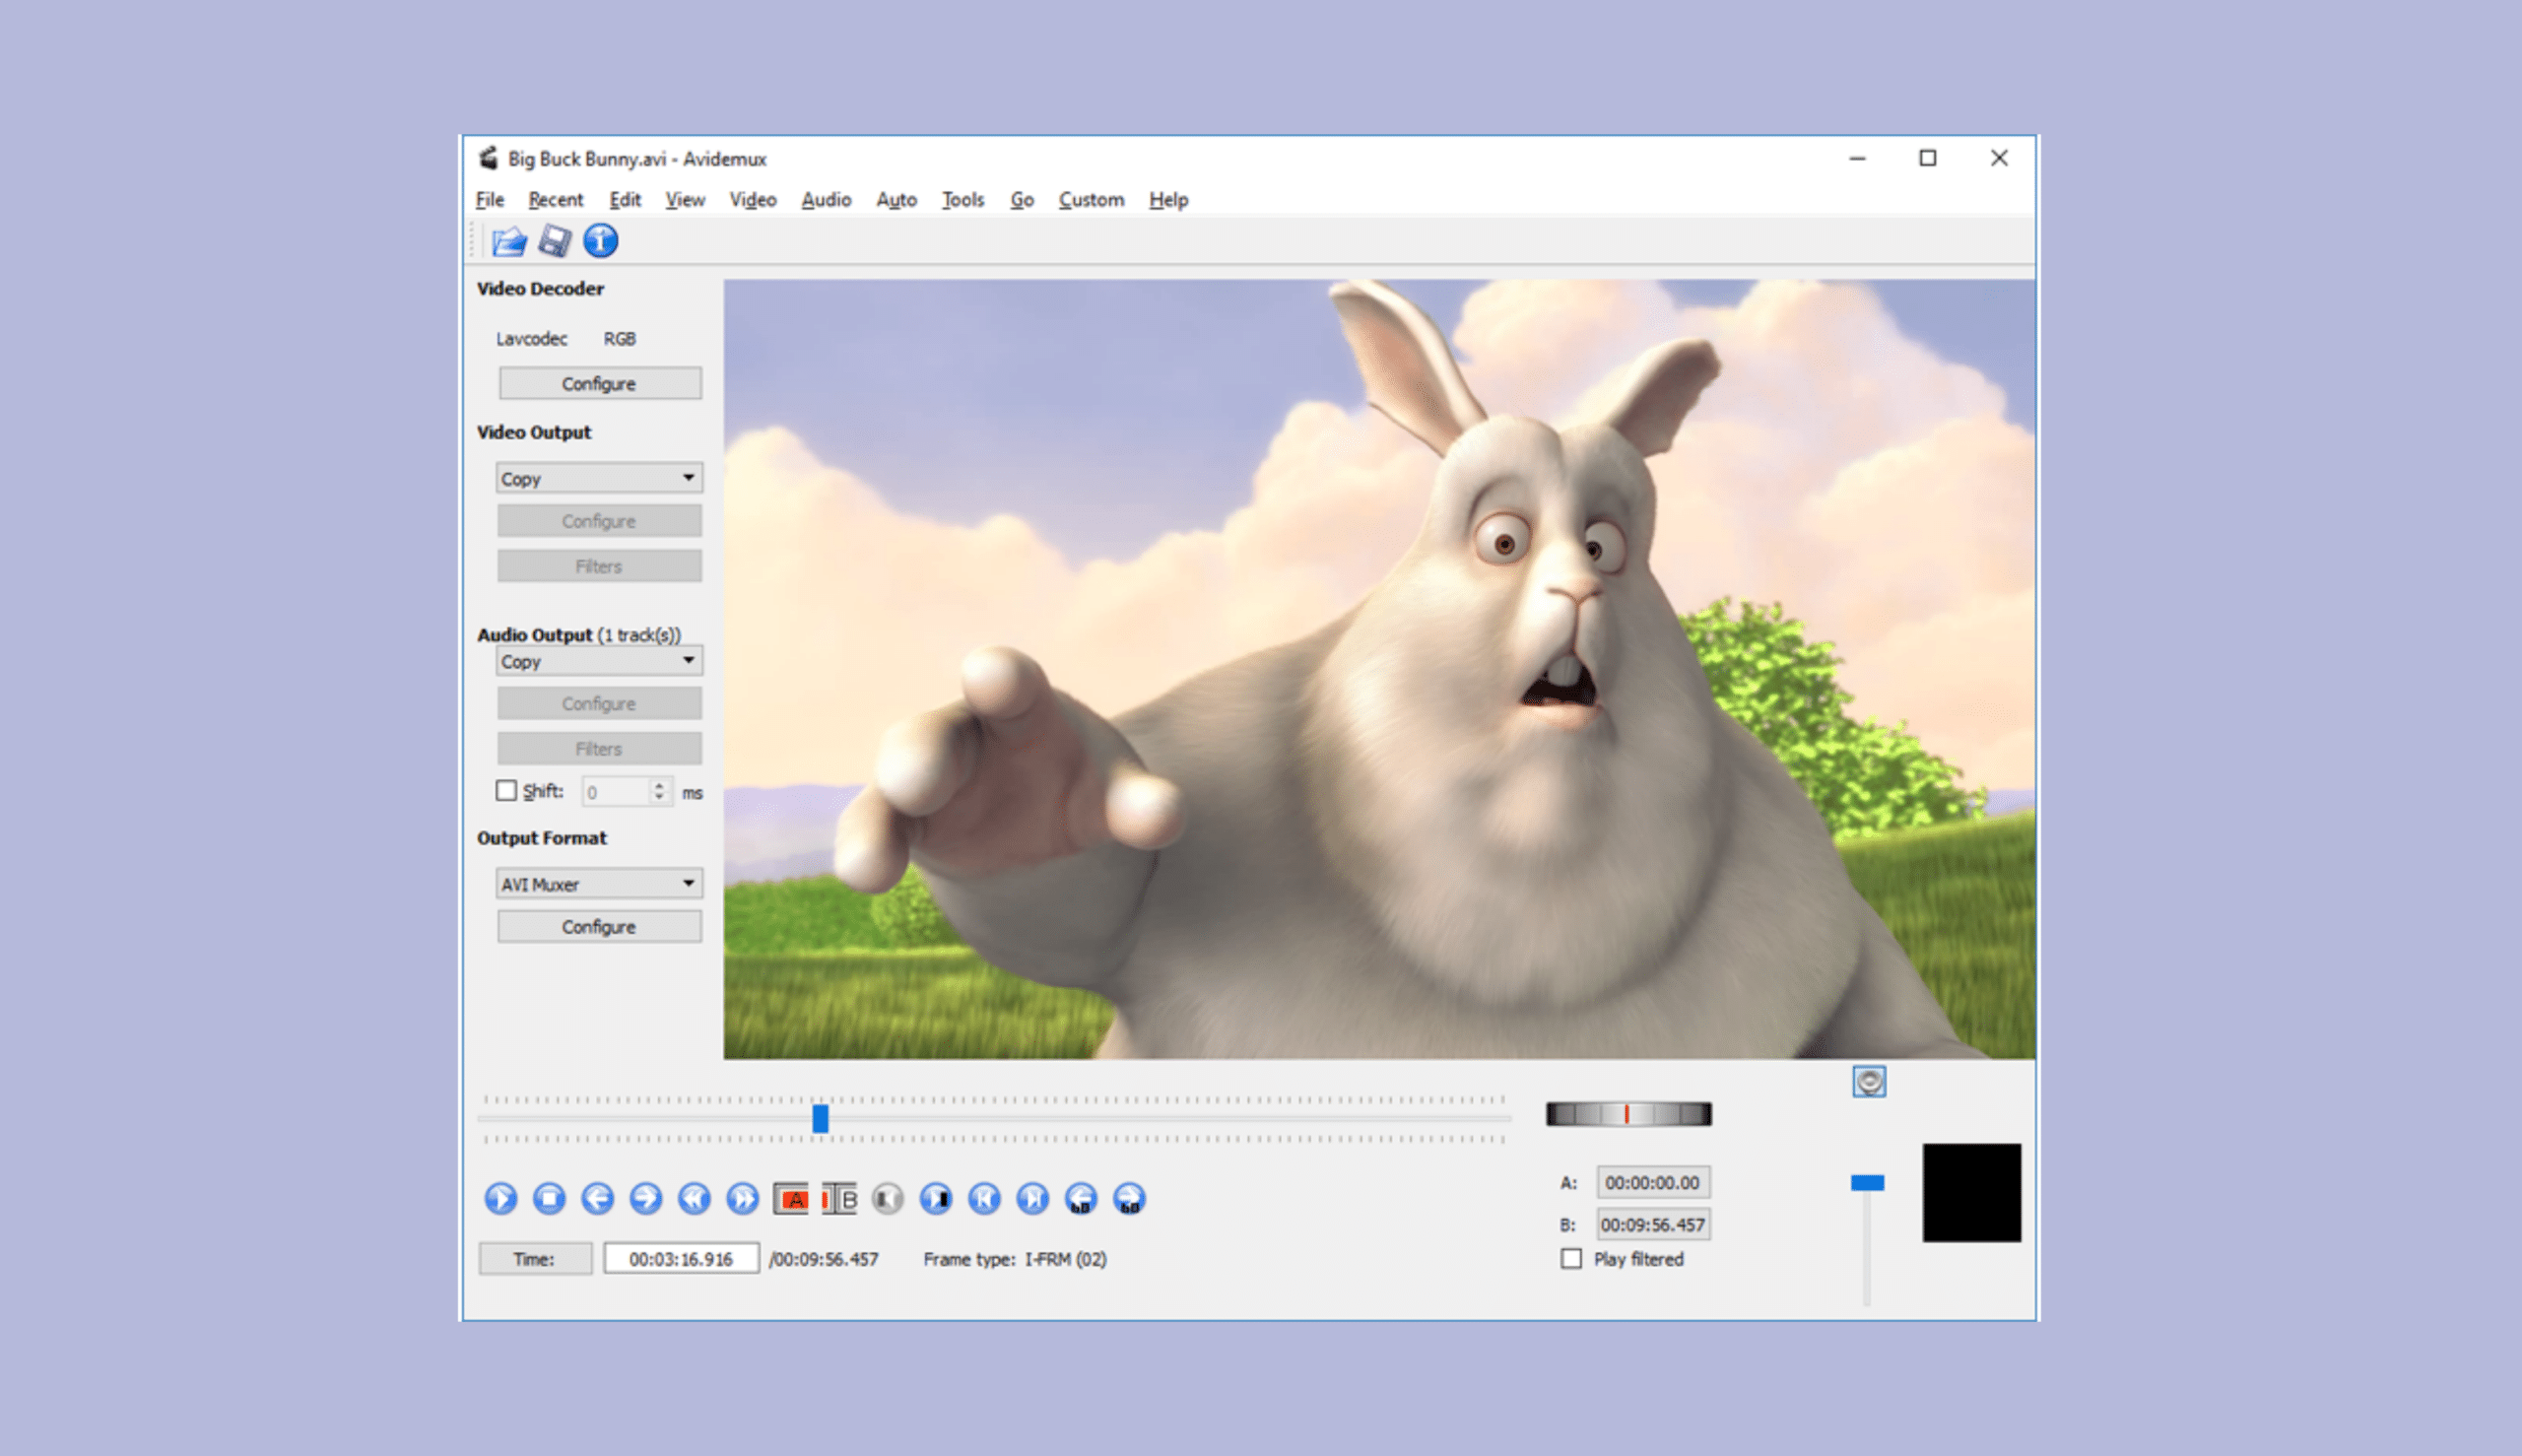Click the Time: button
Screen dimensions: 2522x1456
[x=535, y=1259]
